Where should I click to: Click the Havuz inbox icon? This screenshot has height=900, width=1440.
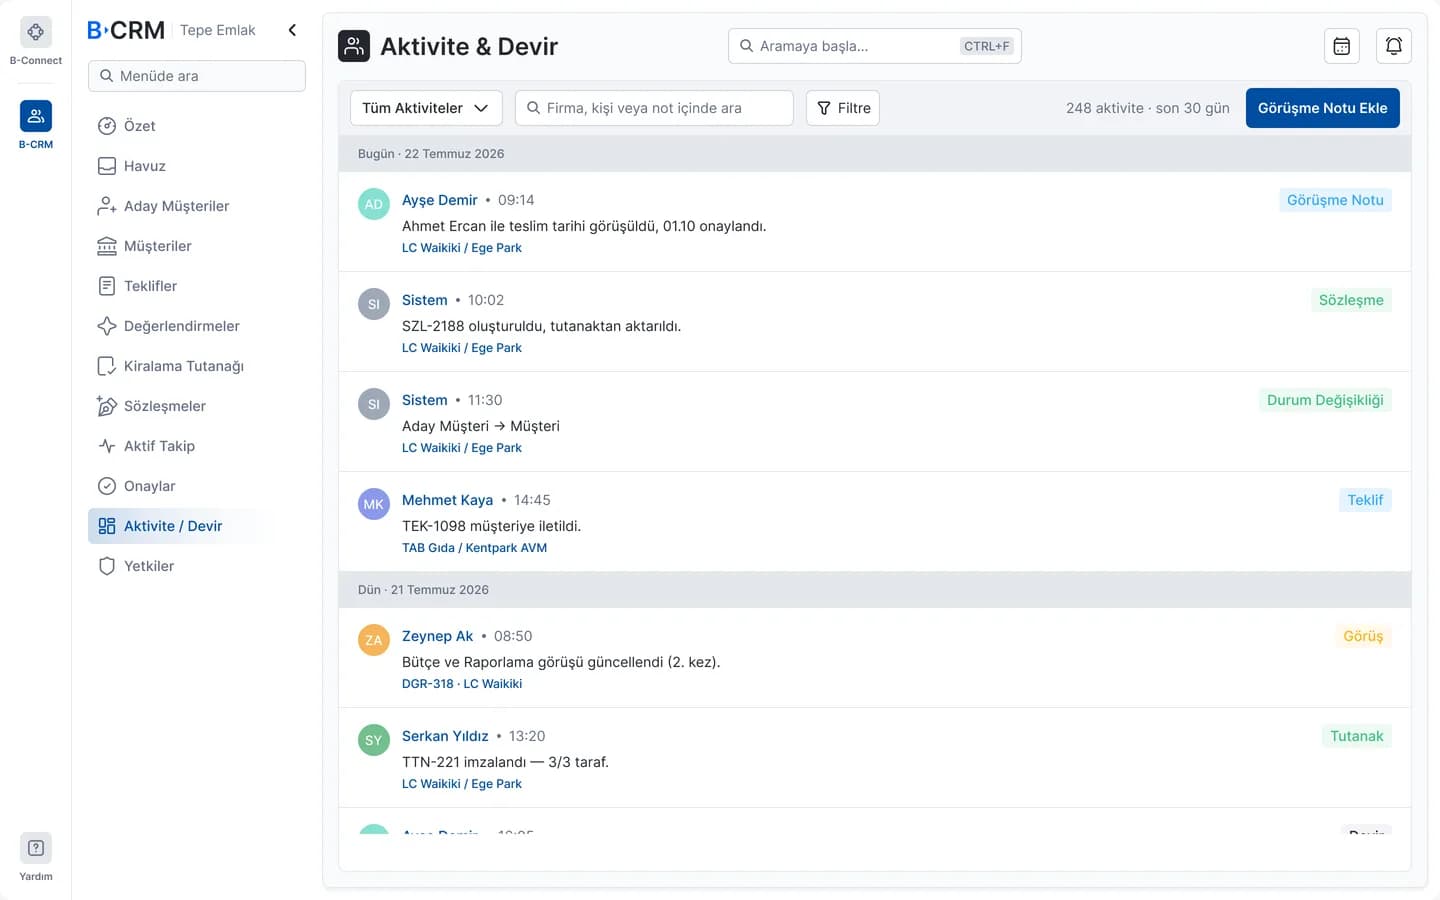click(107, 166)
